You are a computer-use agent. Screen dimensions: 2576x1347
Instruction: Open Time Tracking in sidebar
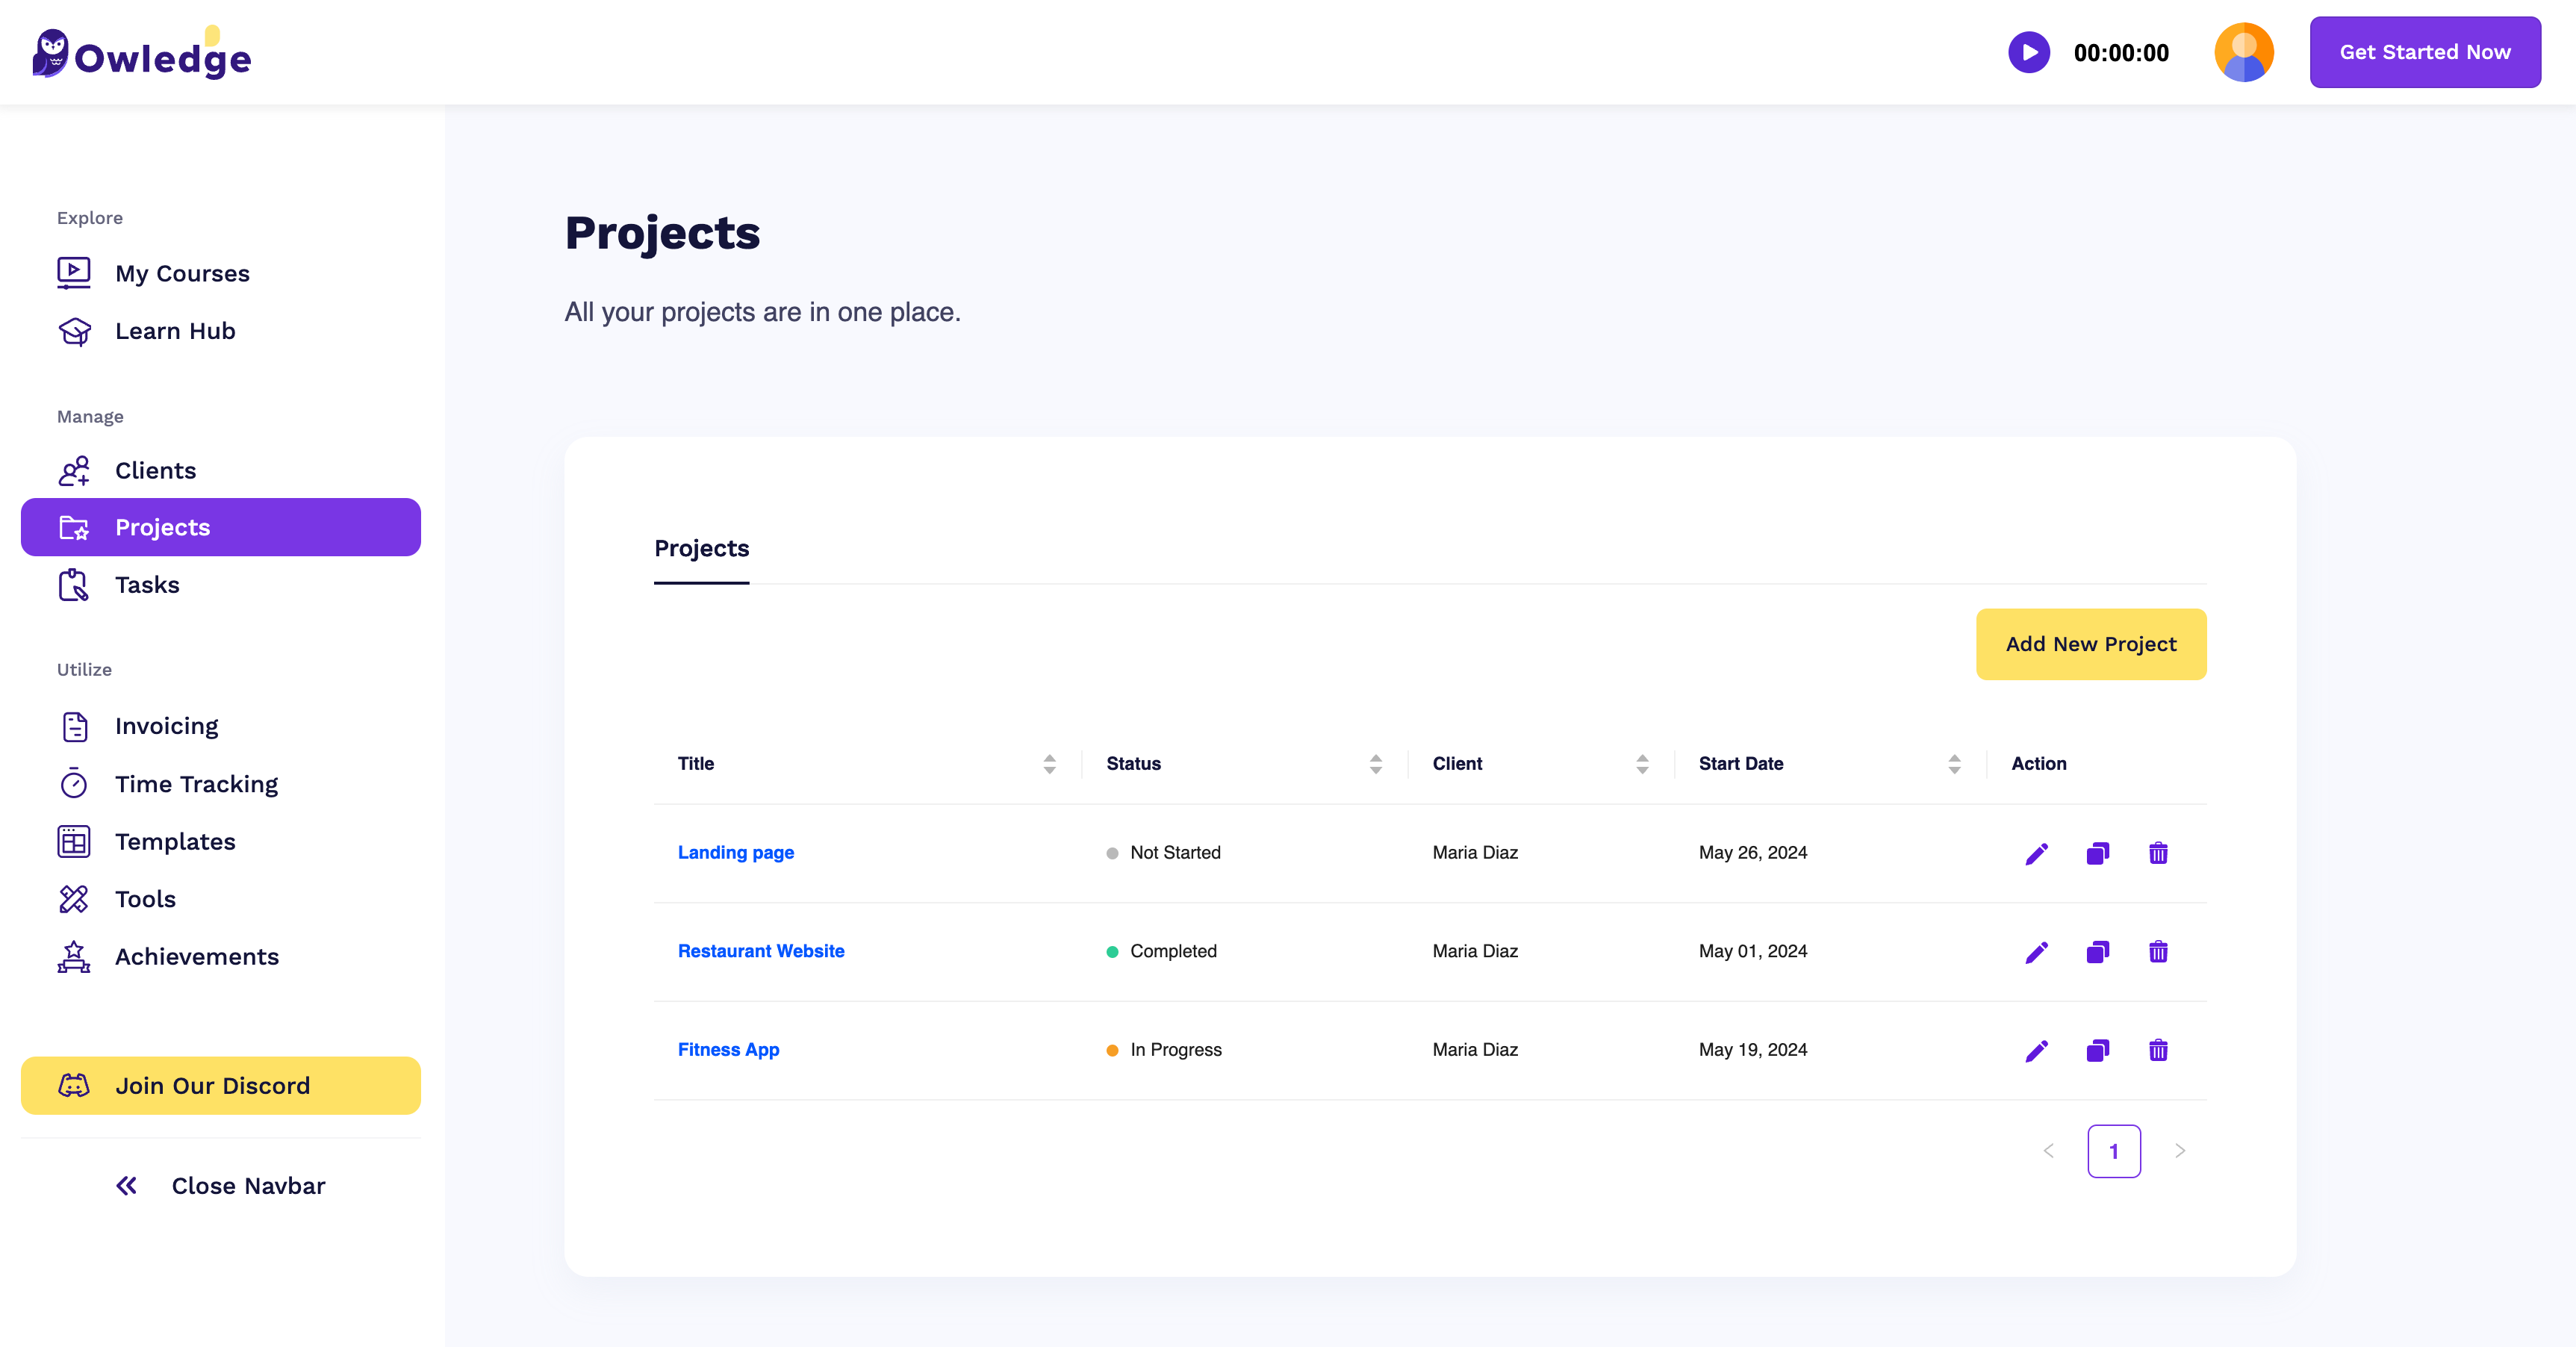(x=196, y=784)
